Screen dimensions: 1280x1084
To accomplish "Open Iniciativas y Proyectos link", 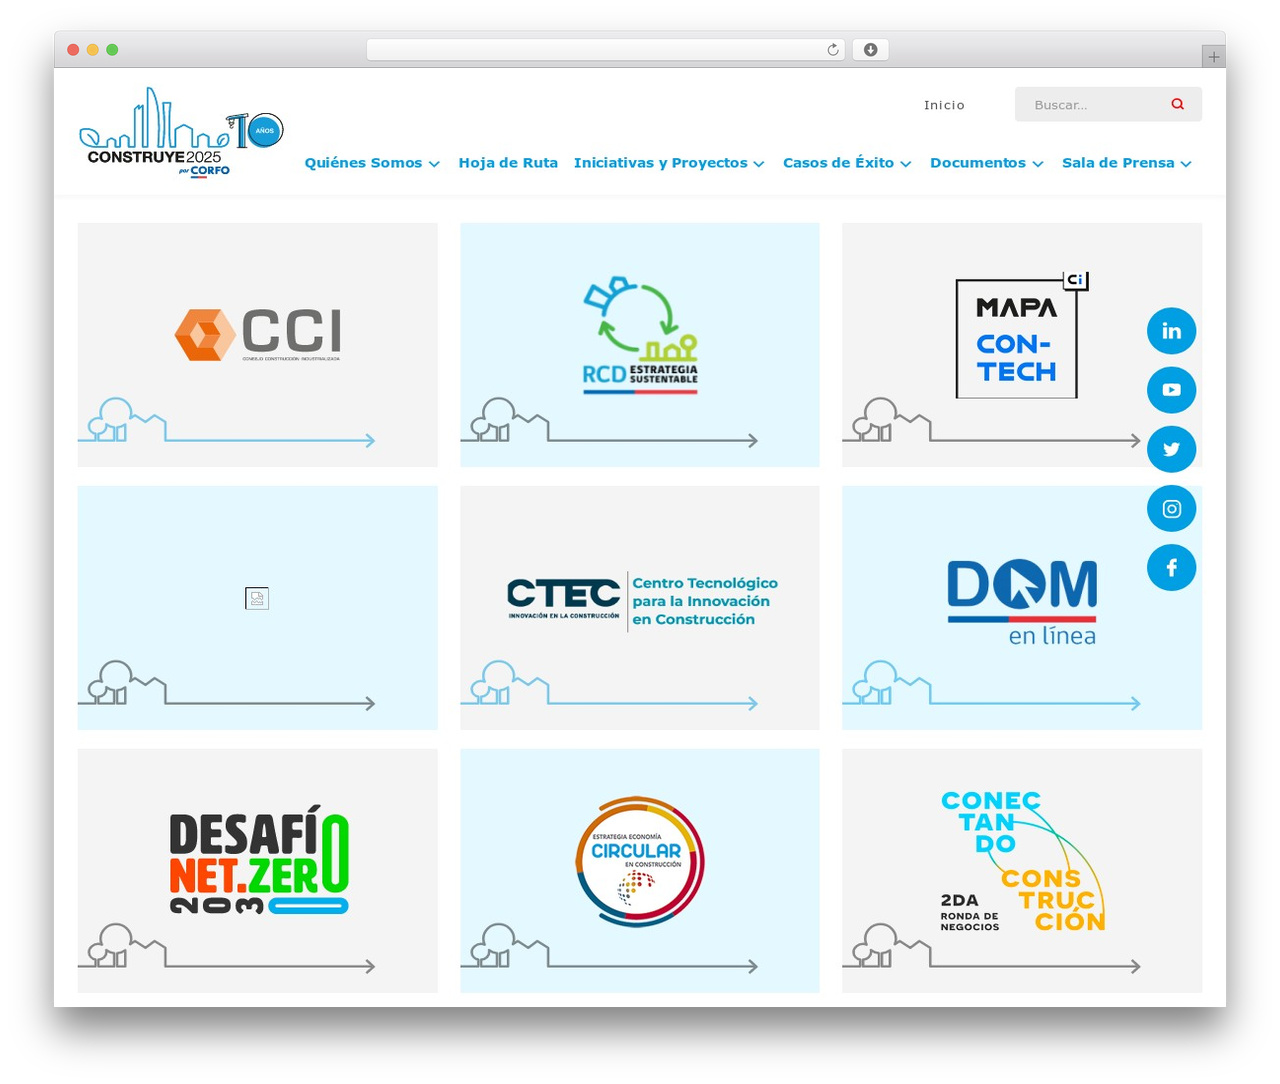I will (x=661, y=163).
